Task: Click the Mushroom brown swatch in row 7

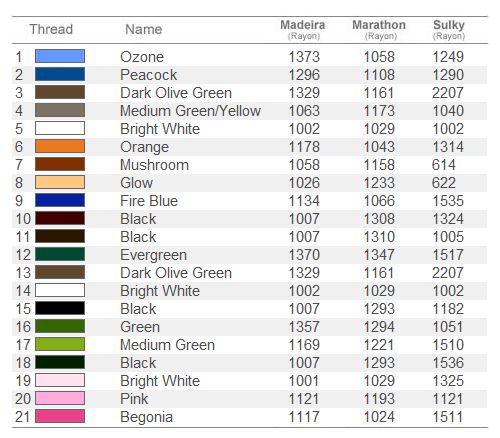Action: click(60, 164)
